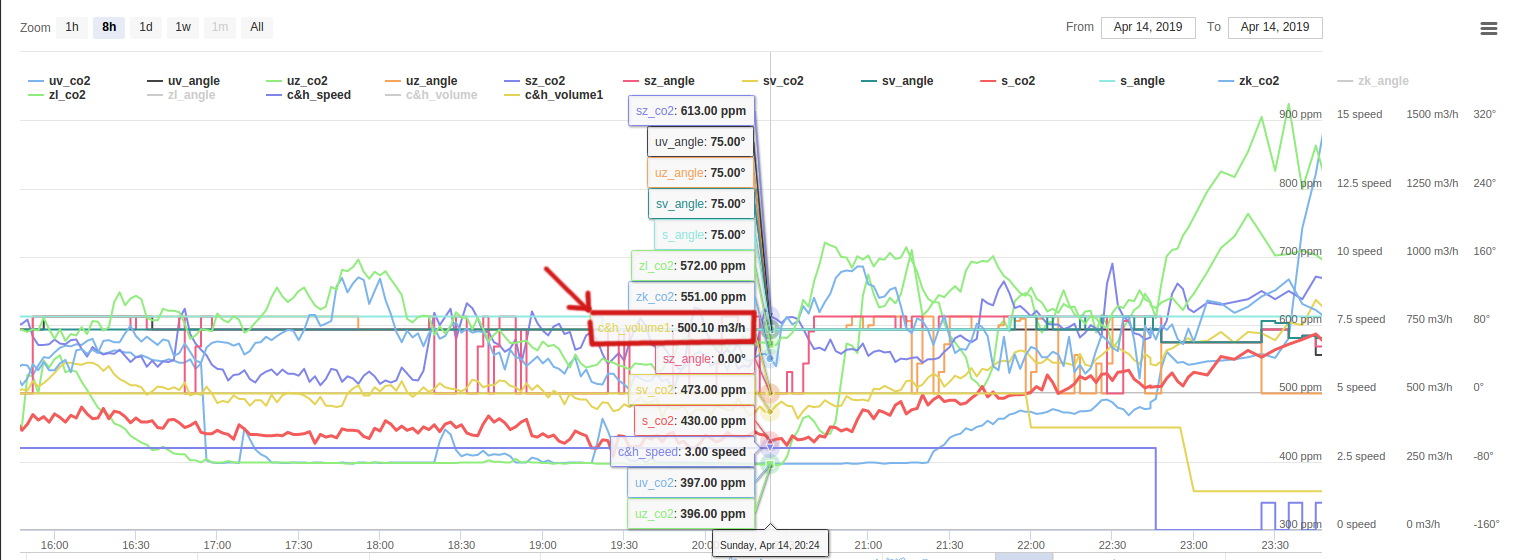Click the uz_co2 396.00 ppm tooltip
1521x560 pixels.
pos(691,514)
